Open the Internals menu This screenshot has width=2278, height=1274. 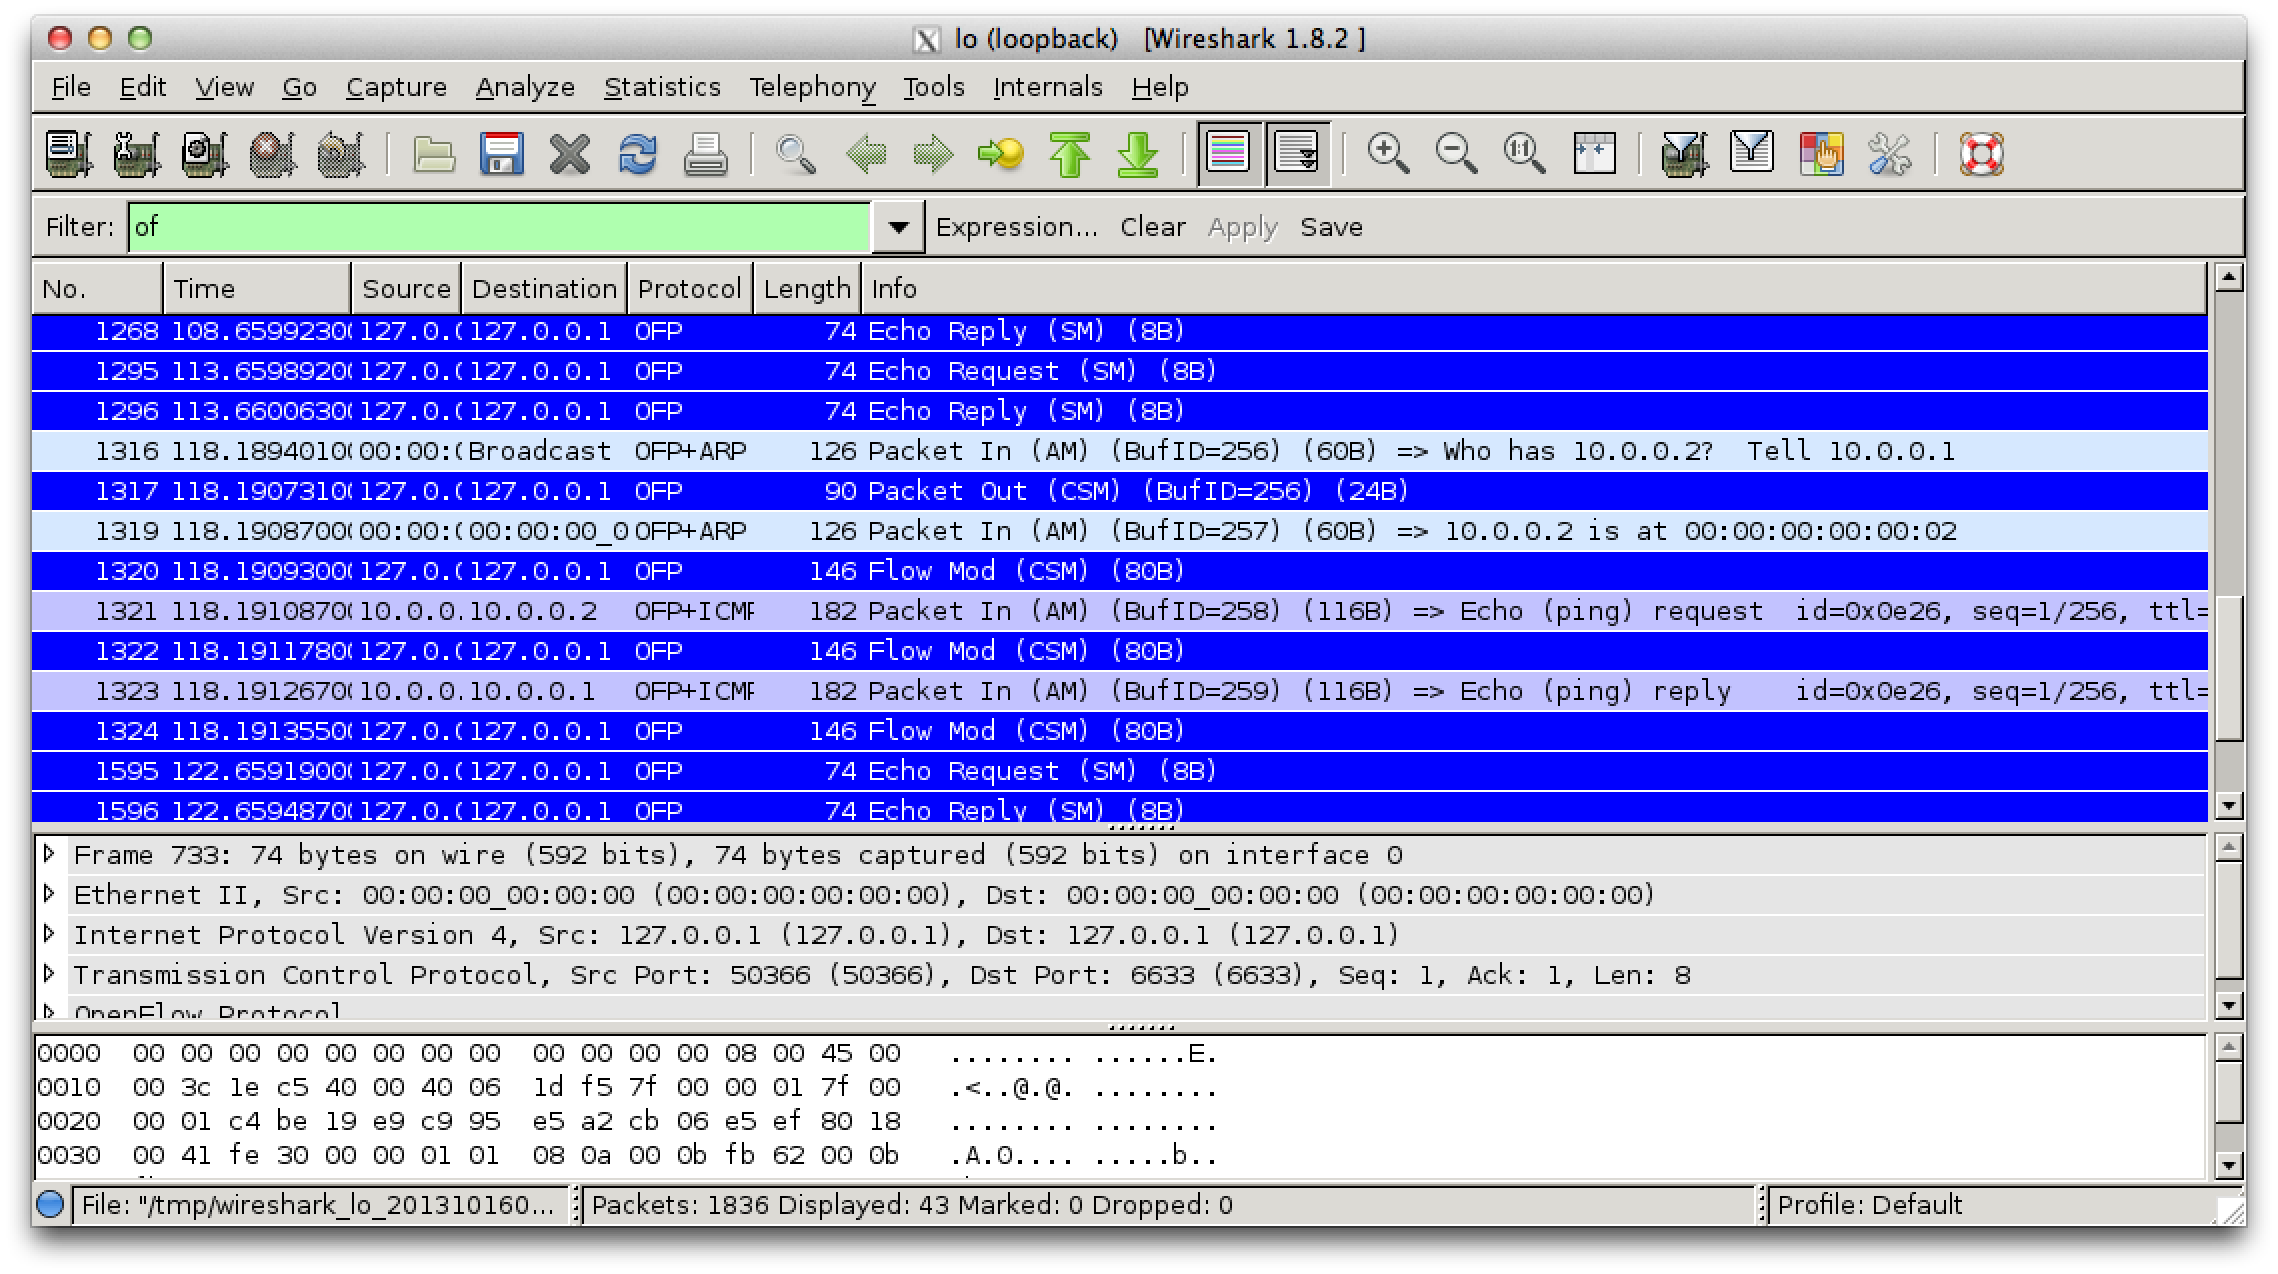(1047, 87)
